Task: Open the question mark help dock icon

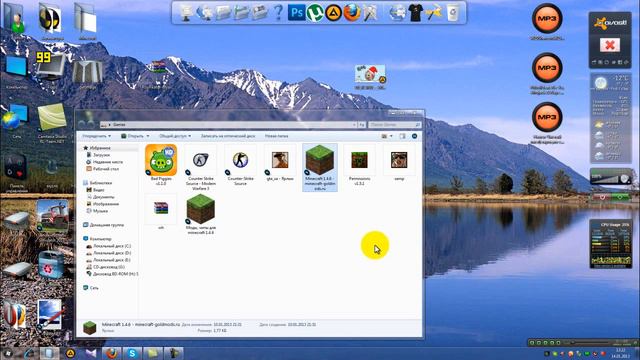Action: pos(278,13)
